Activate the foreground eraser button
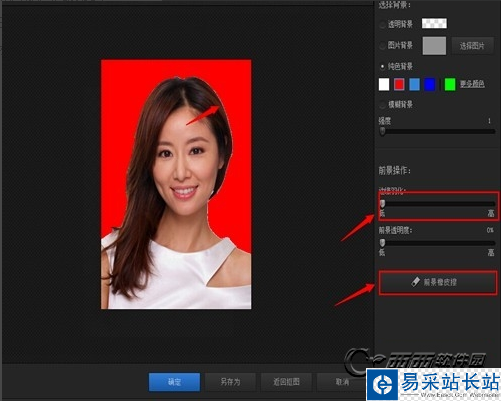The height and width of the screenshot is (401, 501). point(438,282)
